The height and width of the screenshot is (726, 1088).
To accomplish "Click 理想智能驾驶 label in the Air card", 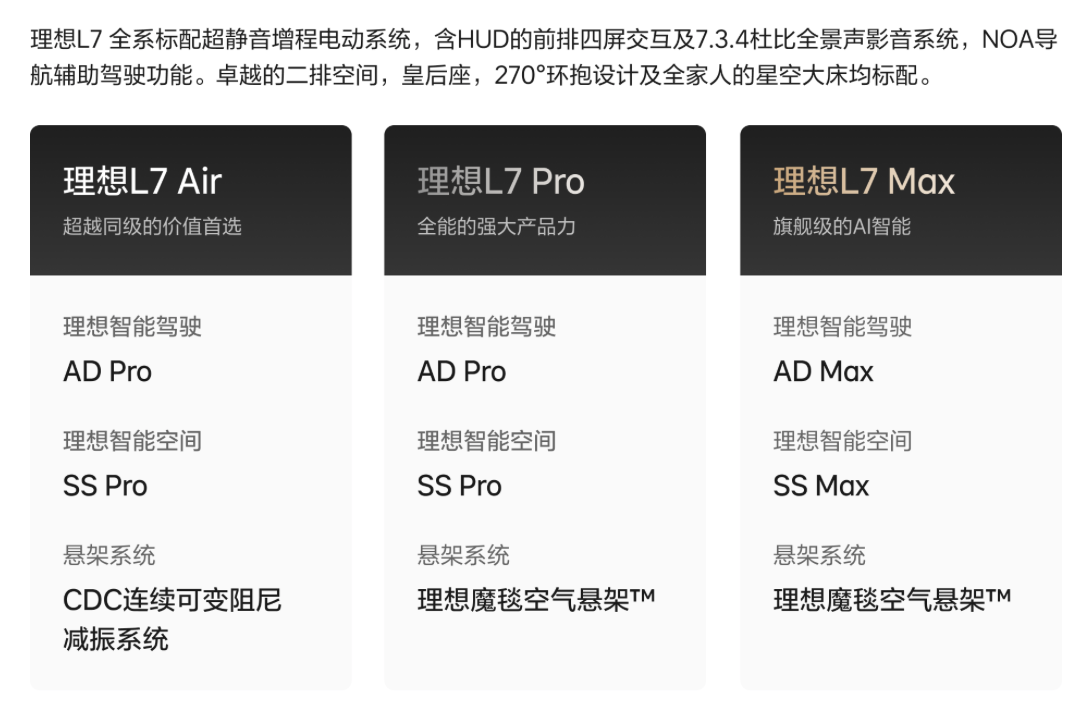I will pos(132,327).
